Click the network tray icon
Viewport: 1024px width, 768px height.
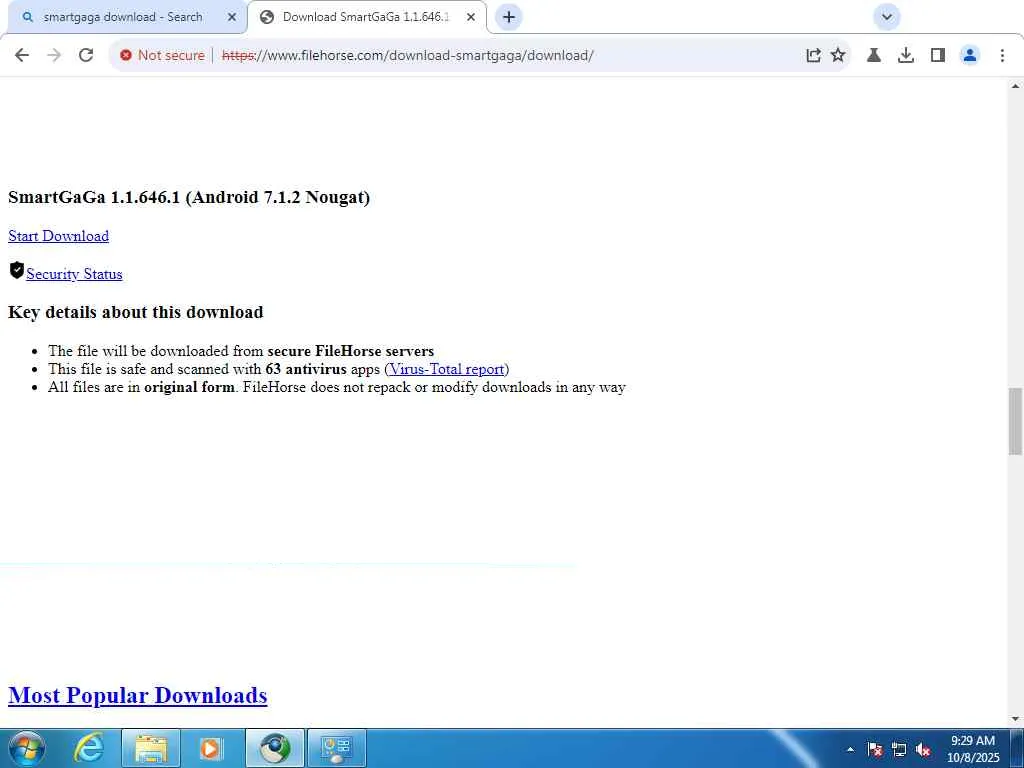pyautogui.click(x=899, y=749)
